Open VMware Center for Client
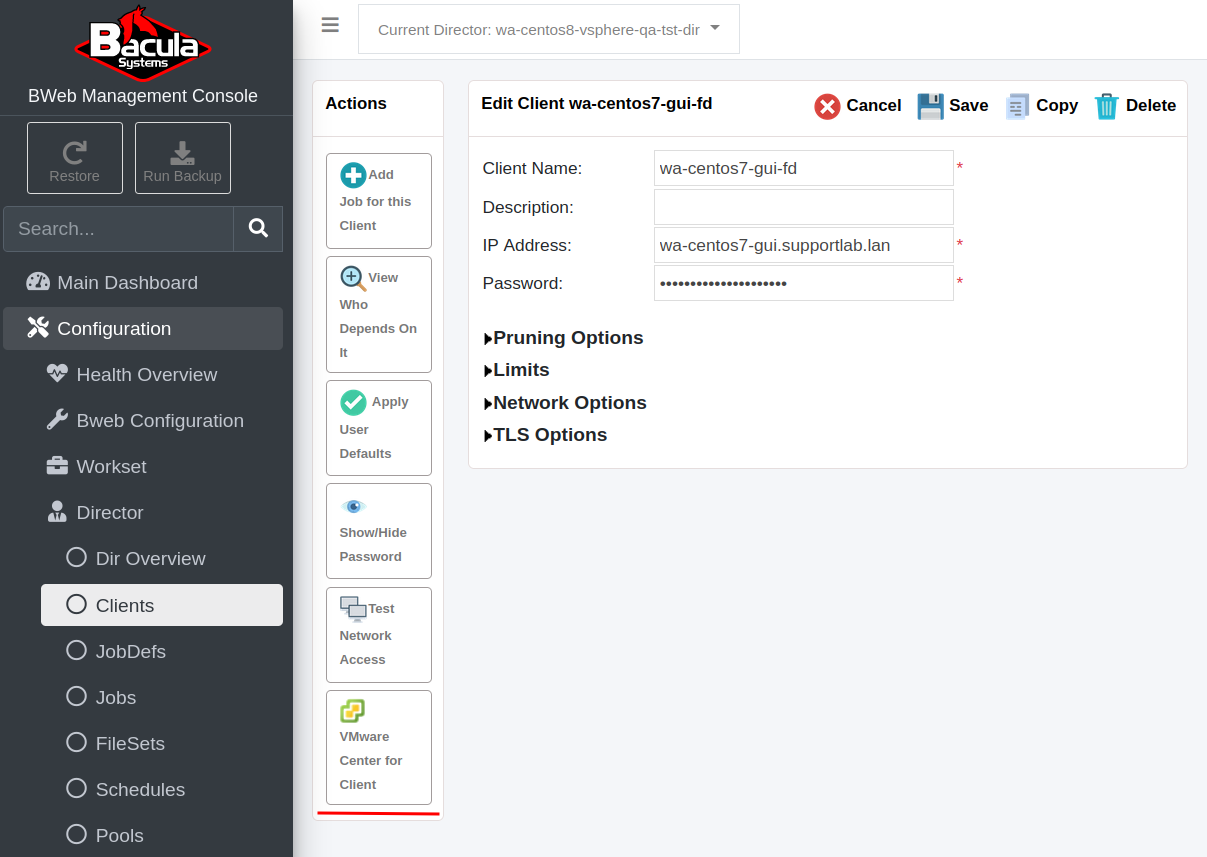The image size is (1207, 857). [379, 747]
